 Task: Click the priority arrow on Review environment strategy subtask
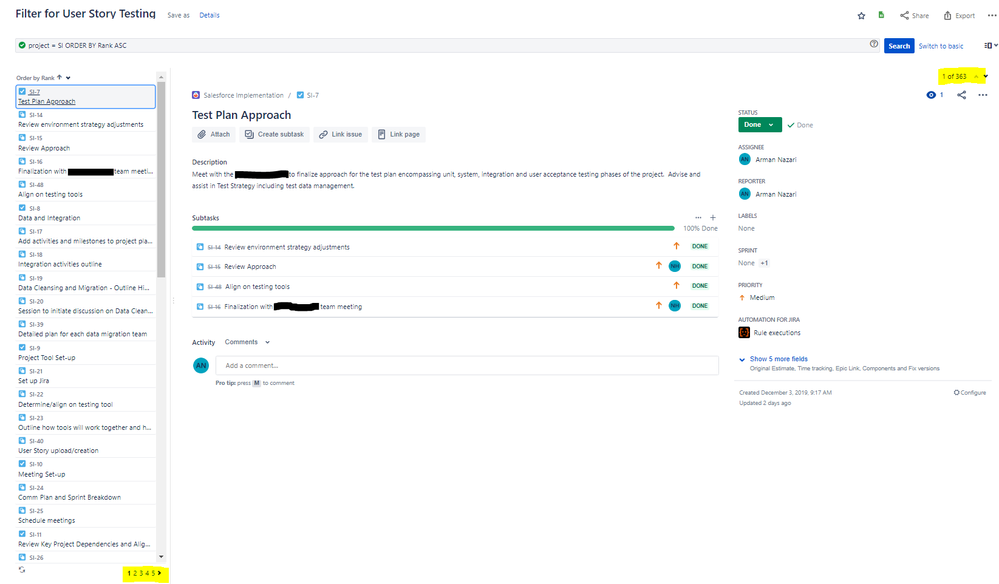tap(677, 246)
